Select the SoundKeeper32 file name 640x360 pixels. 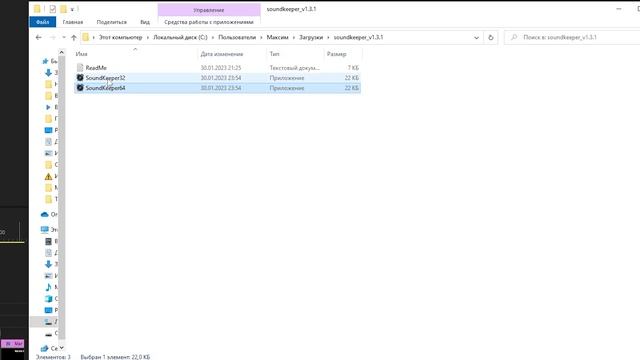click(105, 78)
